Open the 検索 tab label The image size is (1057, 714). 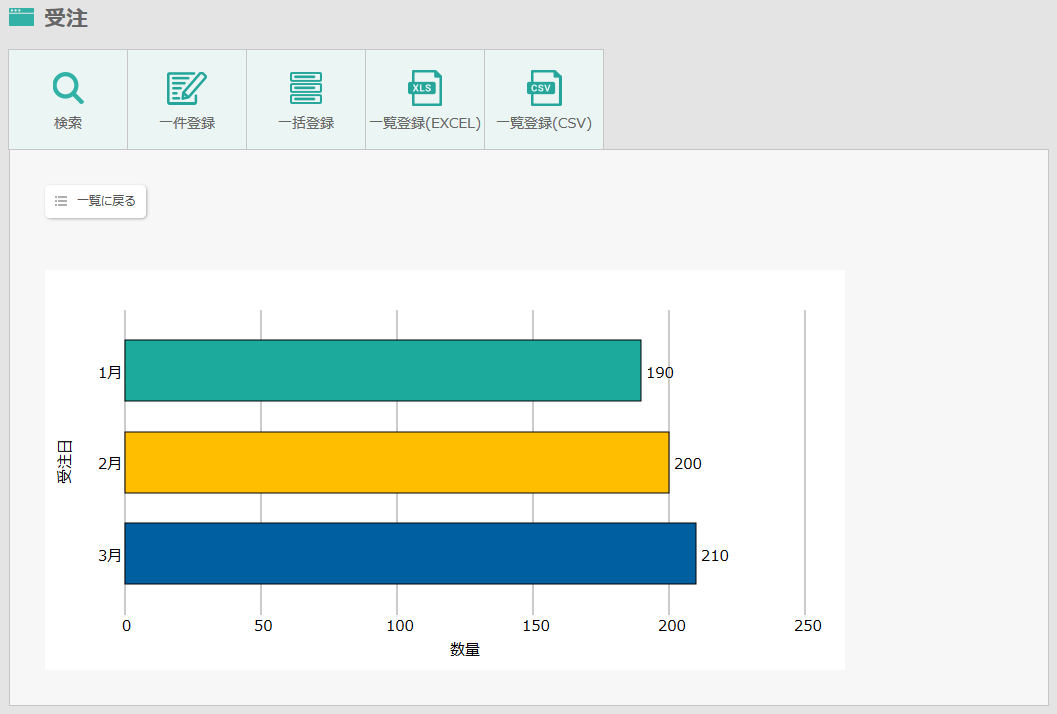pos(68,123)
